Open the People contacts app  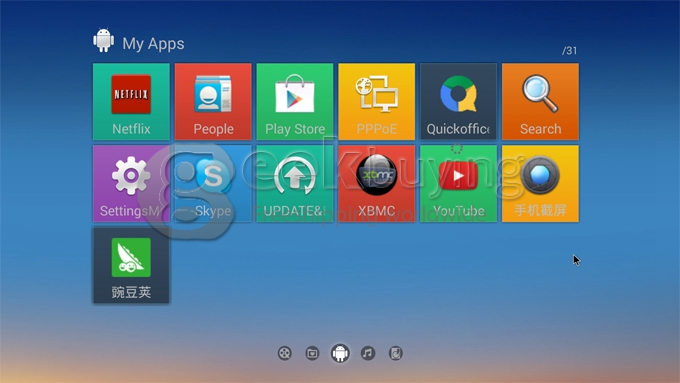coord(213,101)
